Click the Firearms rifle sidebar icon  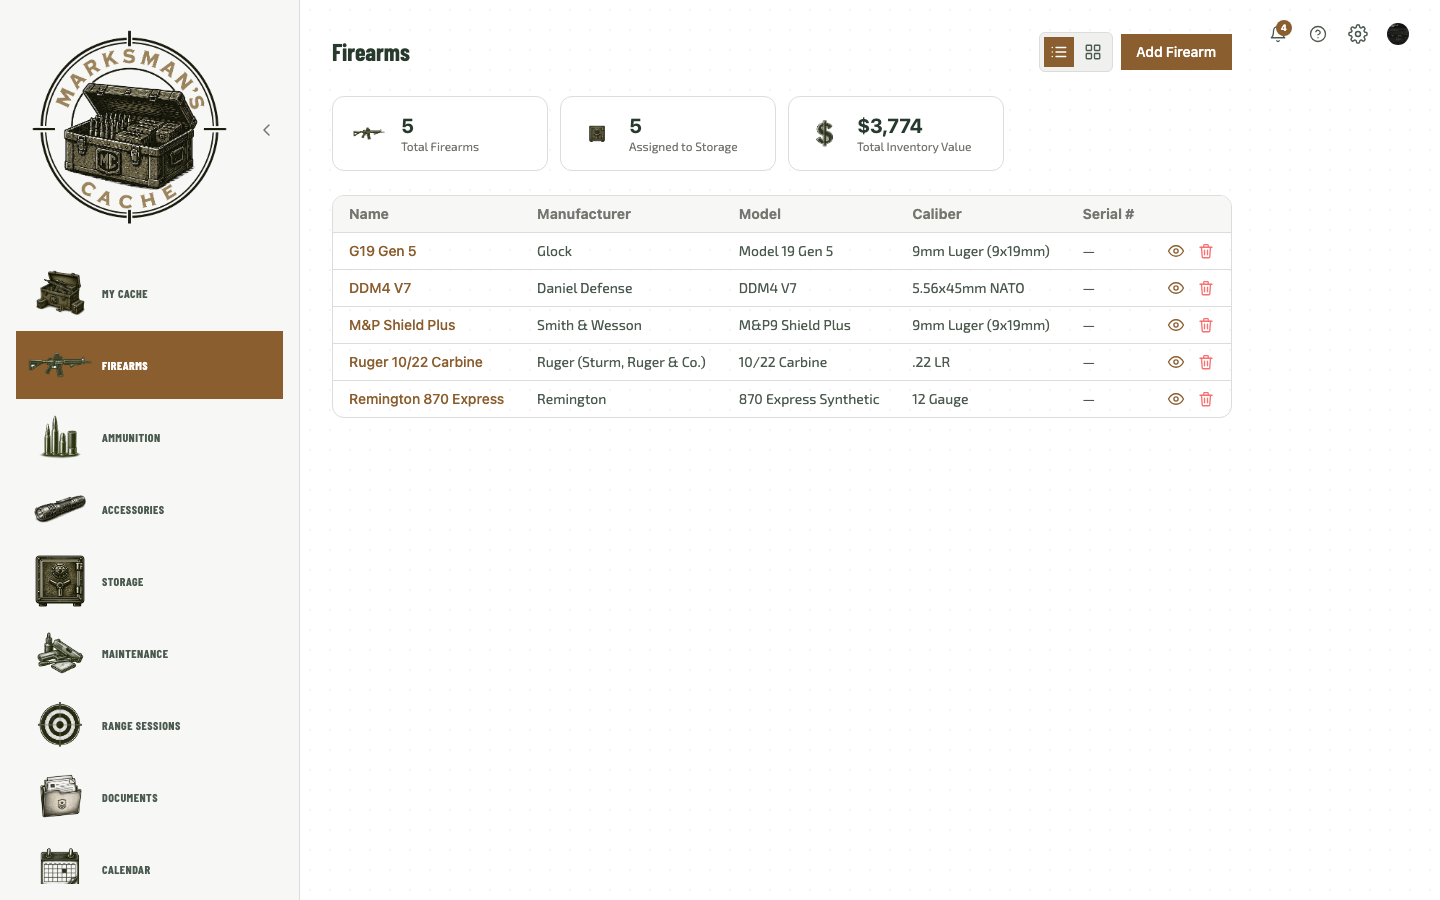tap(60, 365)
